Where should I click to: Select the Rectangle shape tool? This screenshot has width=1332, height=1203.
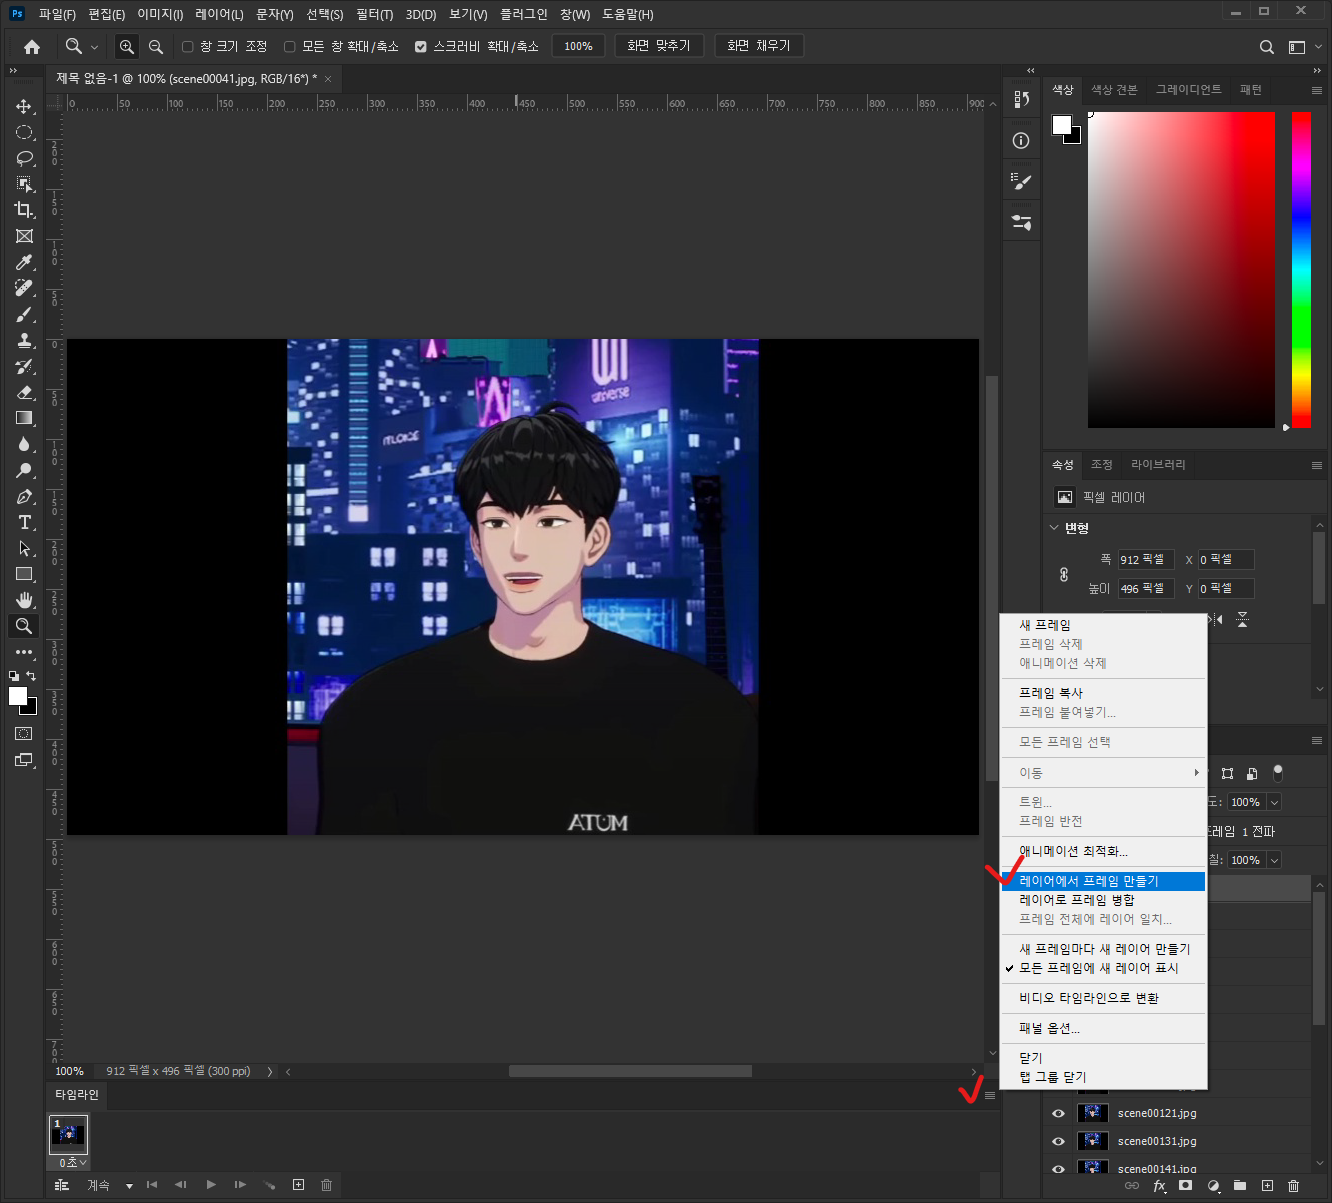click(x=24, y=574)
